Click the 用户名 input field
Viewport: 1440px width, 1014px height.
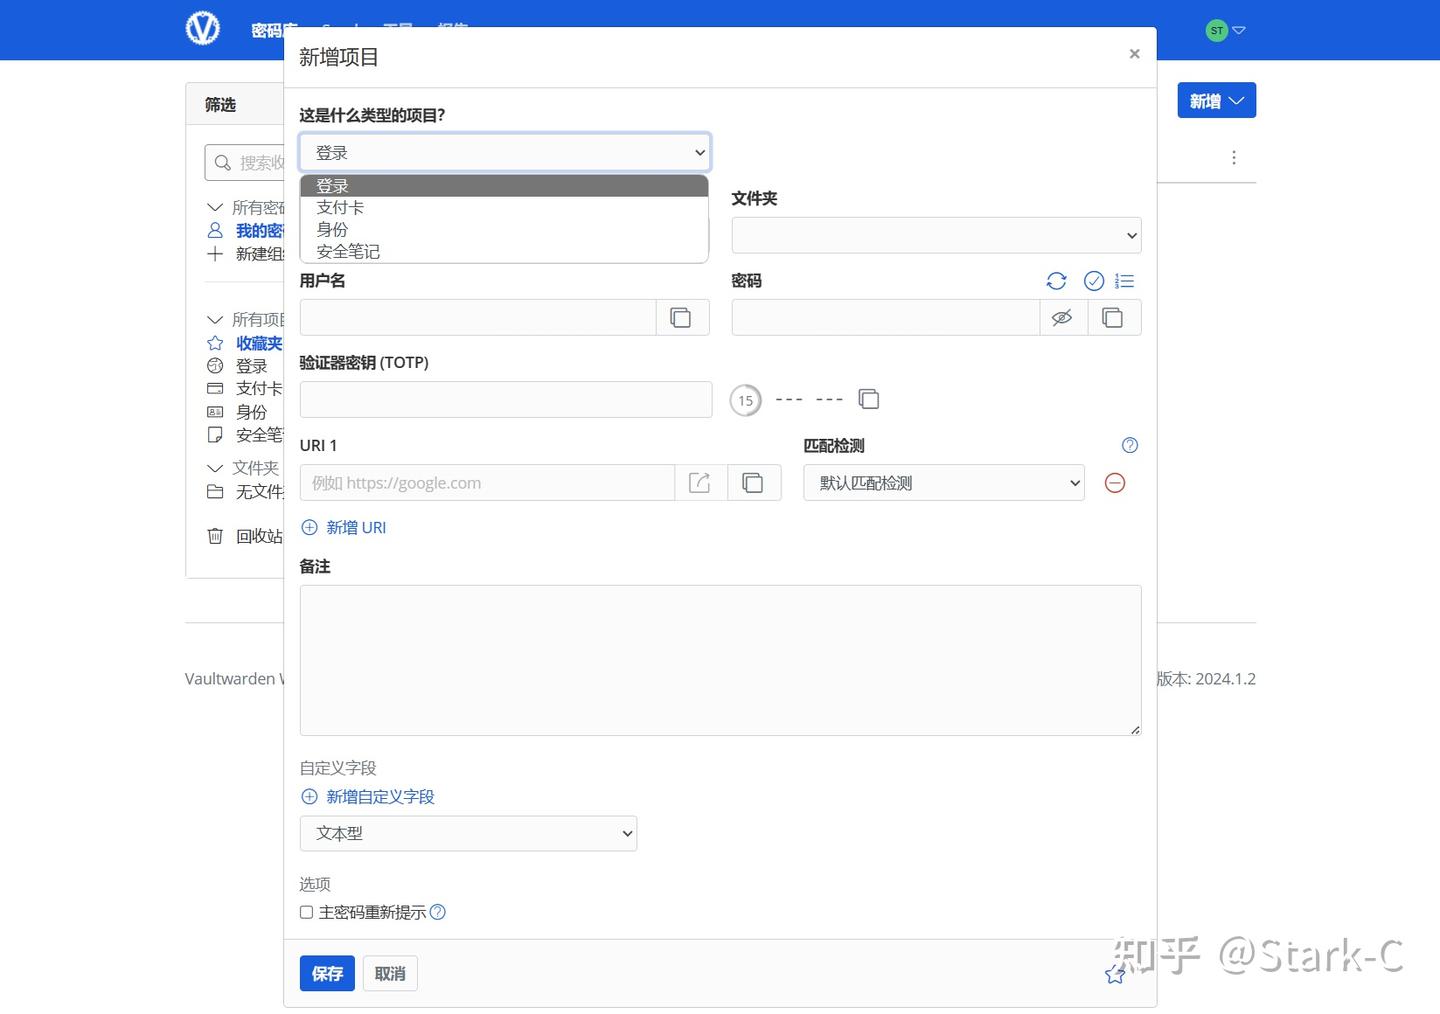click(x=478, y=317)
